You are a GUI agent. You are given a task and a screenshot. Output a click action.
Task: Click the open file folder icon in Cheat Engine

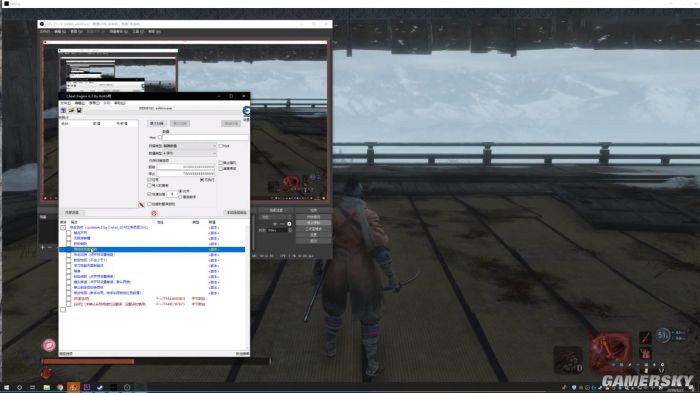[71, 110]
